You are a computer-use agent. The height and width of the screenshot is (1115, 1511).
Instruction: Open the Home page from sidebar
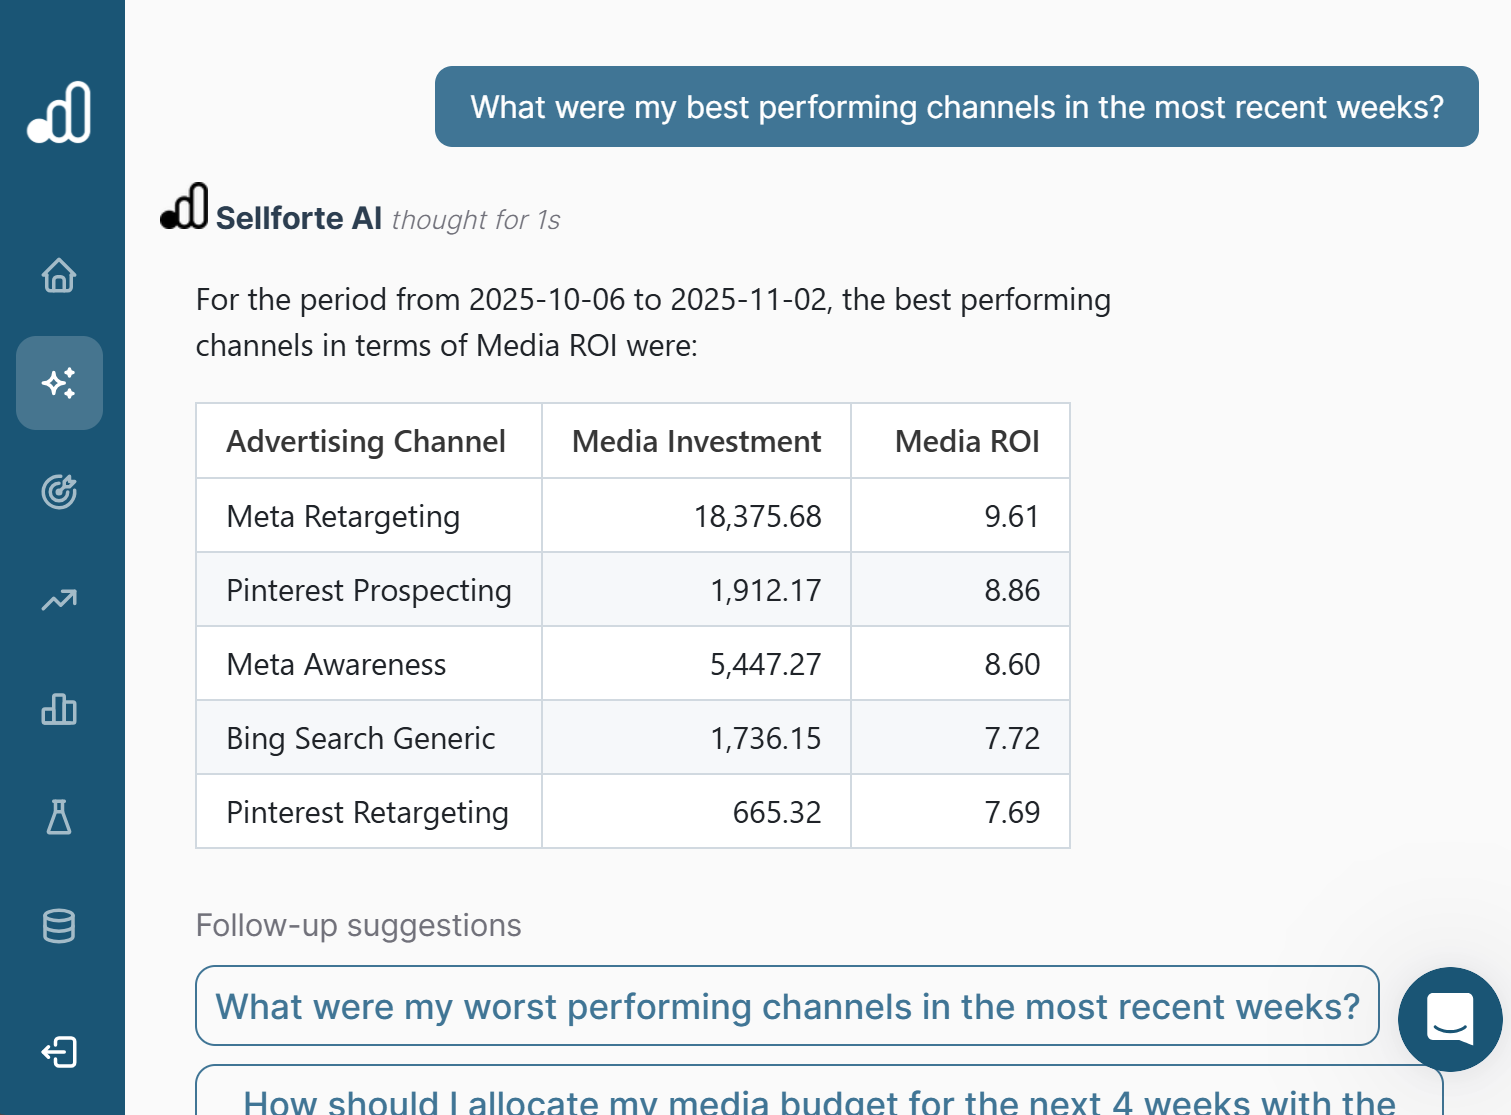click(x=59, y=275)
